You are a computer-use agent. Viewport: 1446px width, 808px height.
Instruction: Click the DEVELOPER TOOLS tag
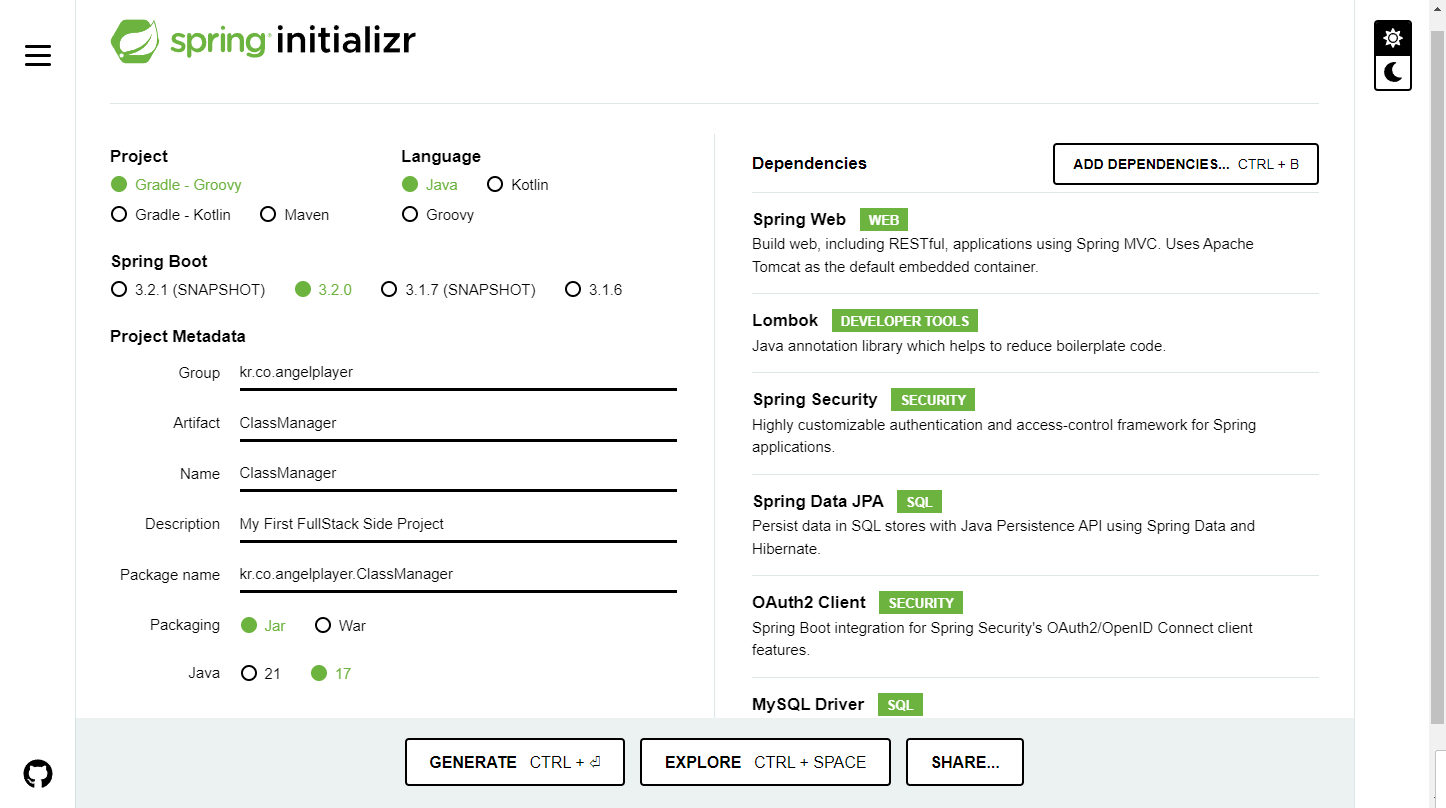[x=905, y=321]
